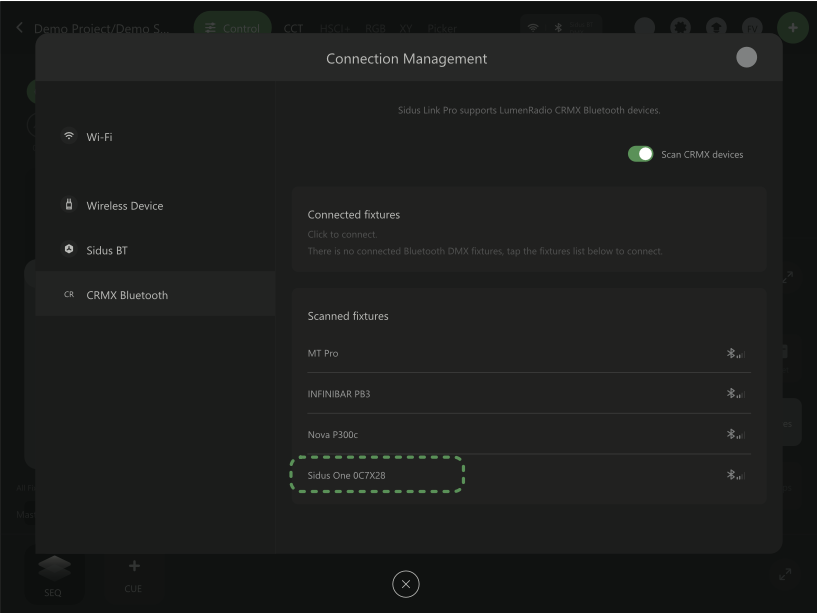Click the Sidus BT hexagon icon

click(68, 250)
